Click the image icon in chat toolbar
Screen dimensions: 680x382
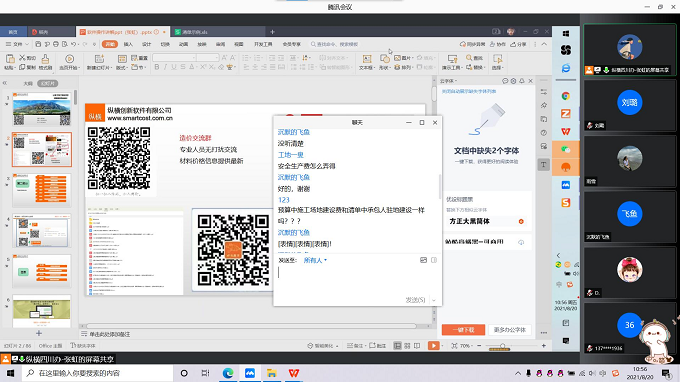[423, 260]
